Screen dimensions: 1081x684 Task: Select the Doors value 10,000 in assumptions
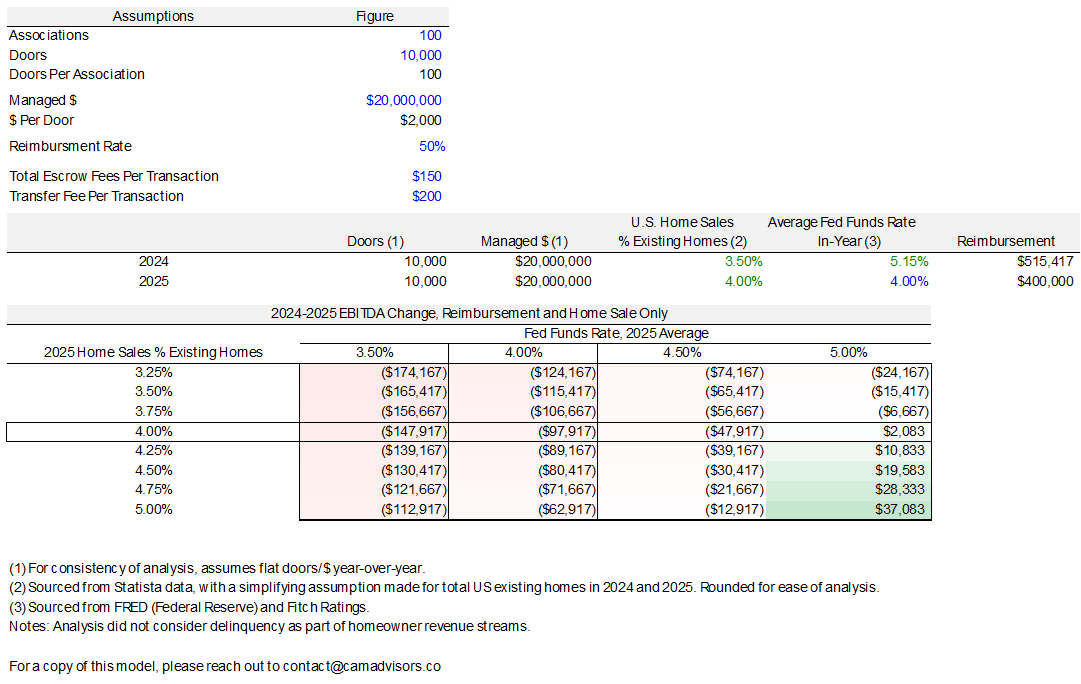(421, 55)
